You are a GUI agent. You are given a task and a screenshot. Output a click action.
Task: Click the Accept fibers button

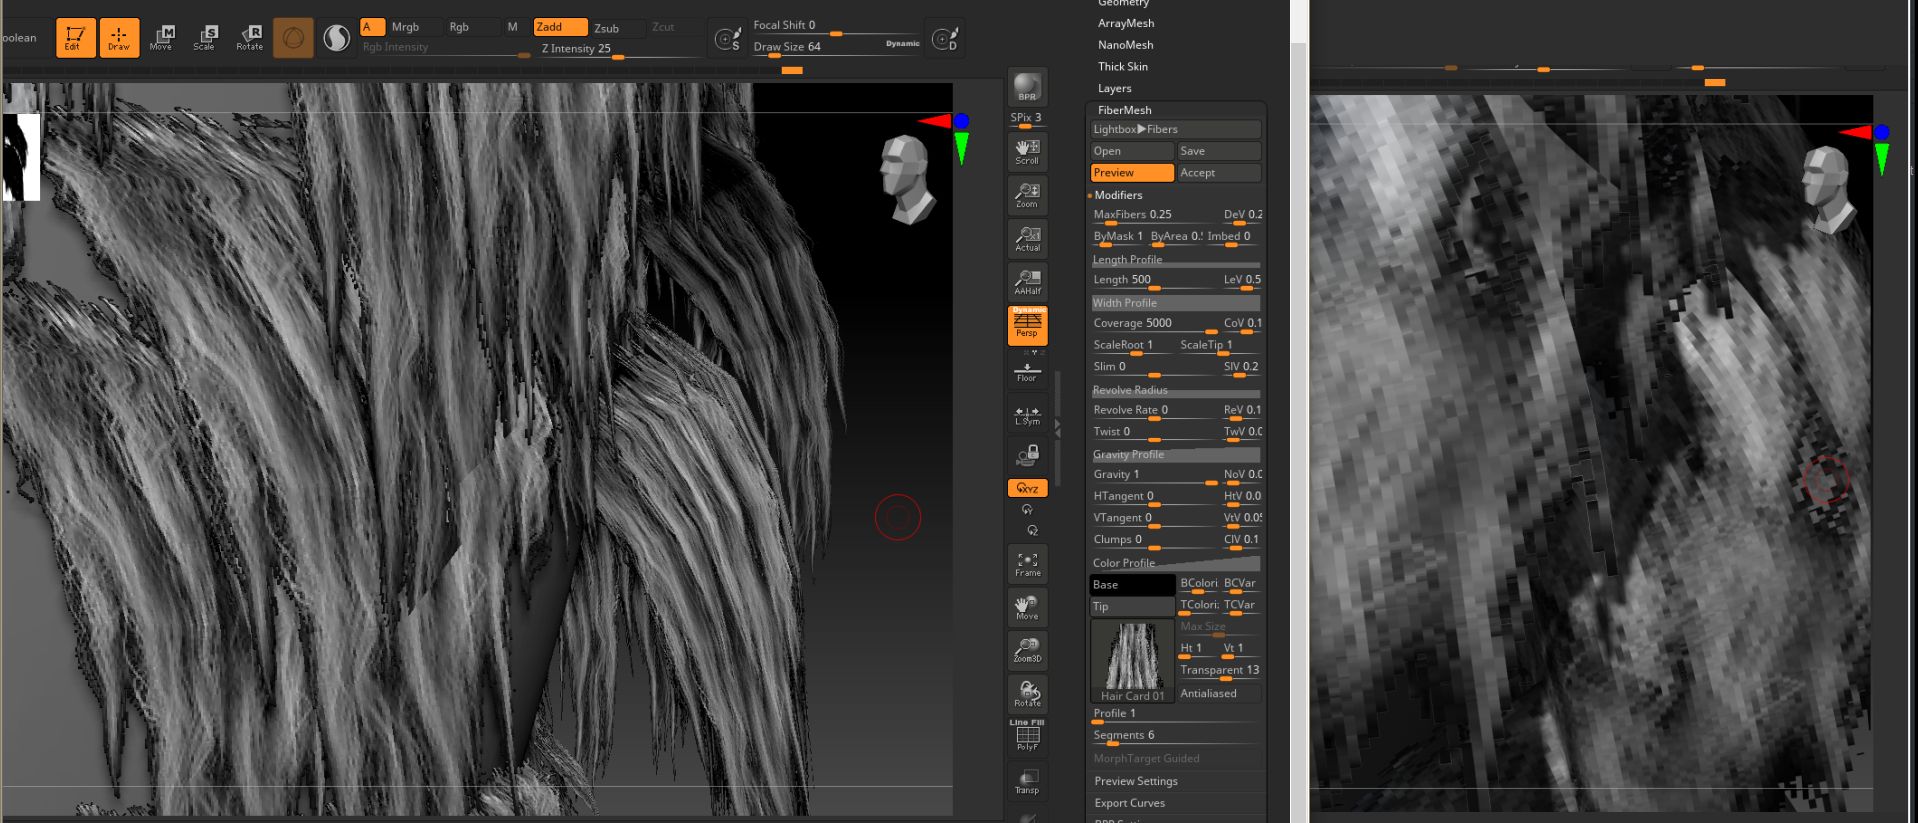1219,173
